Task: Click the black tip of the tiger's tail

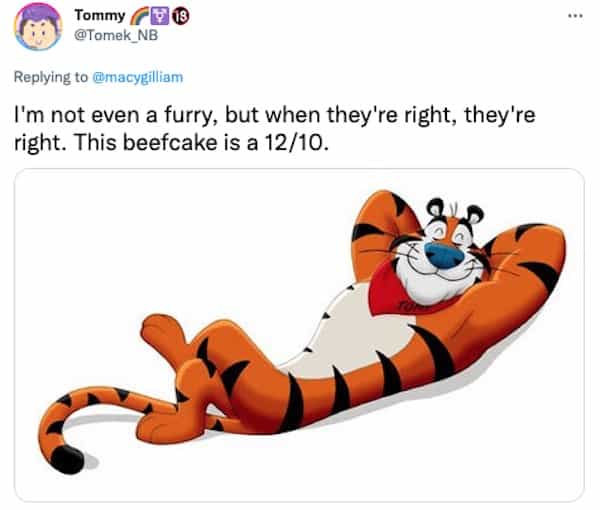Action: (67, 458)
